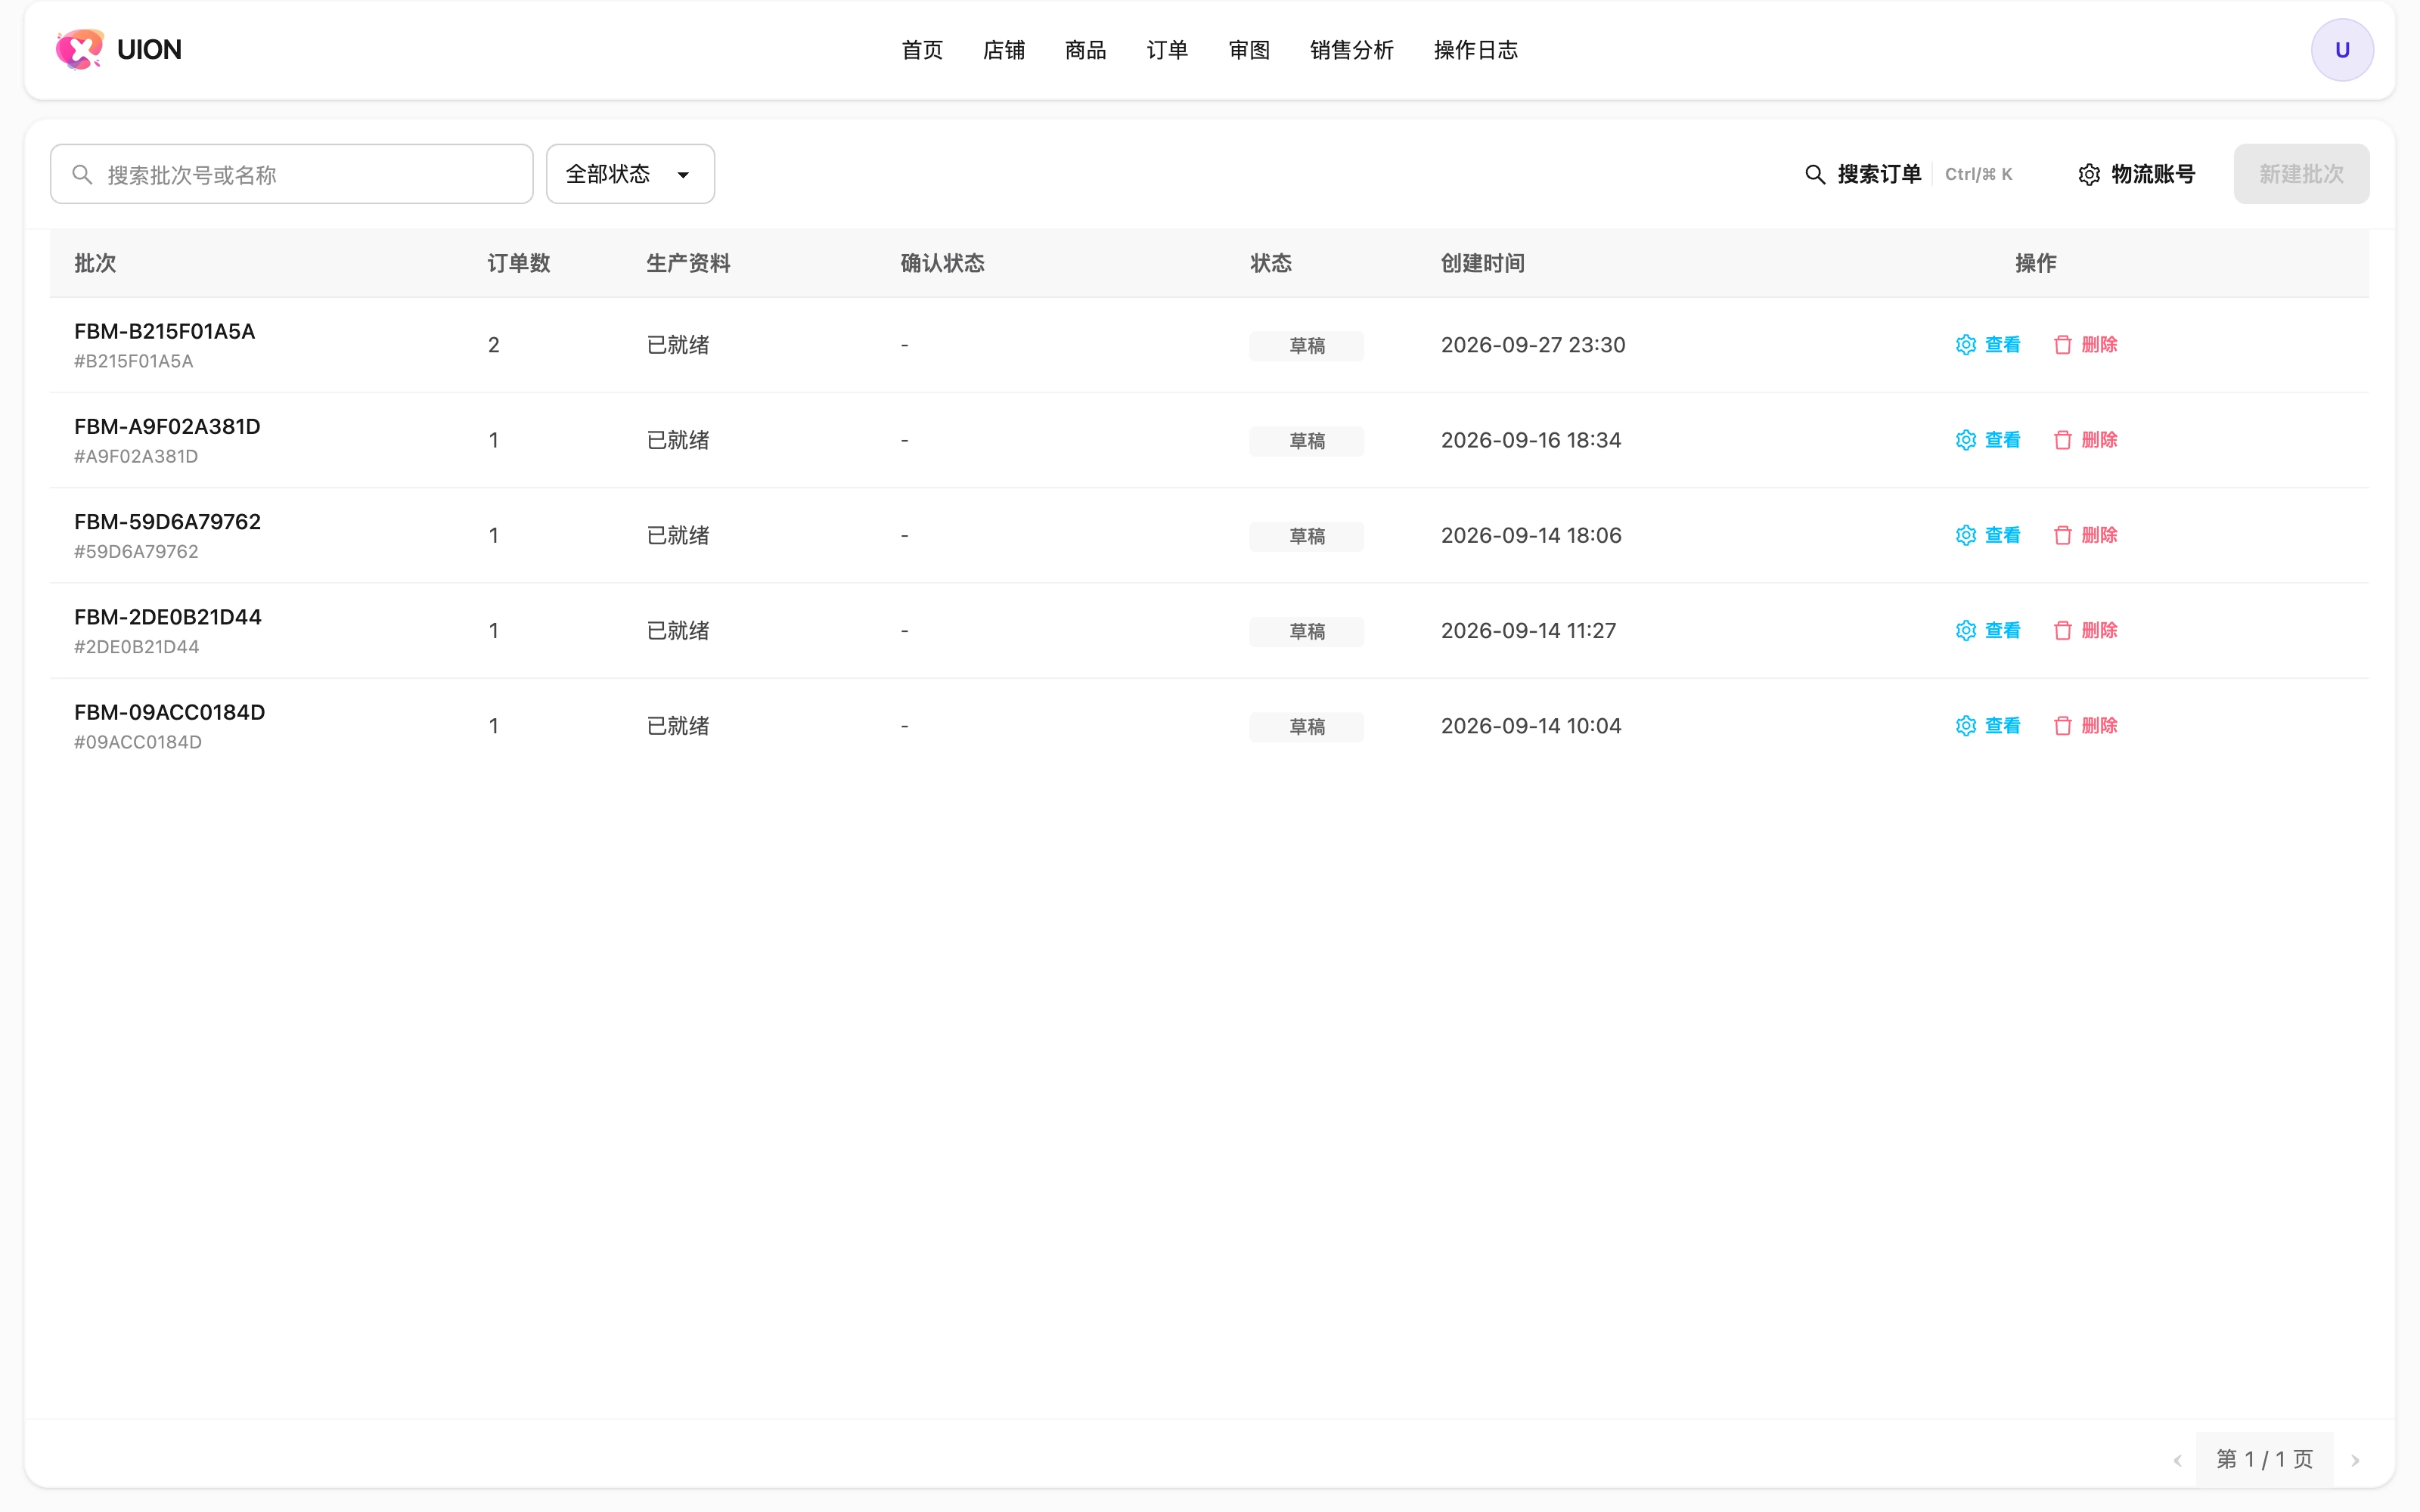Click the 创建时间 column header
The height and width of the screenshot is (1512, 2420).
(x=1482, y=263)
